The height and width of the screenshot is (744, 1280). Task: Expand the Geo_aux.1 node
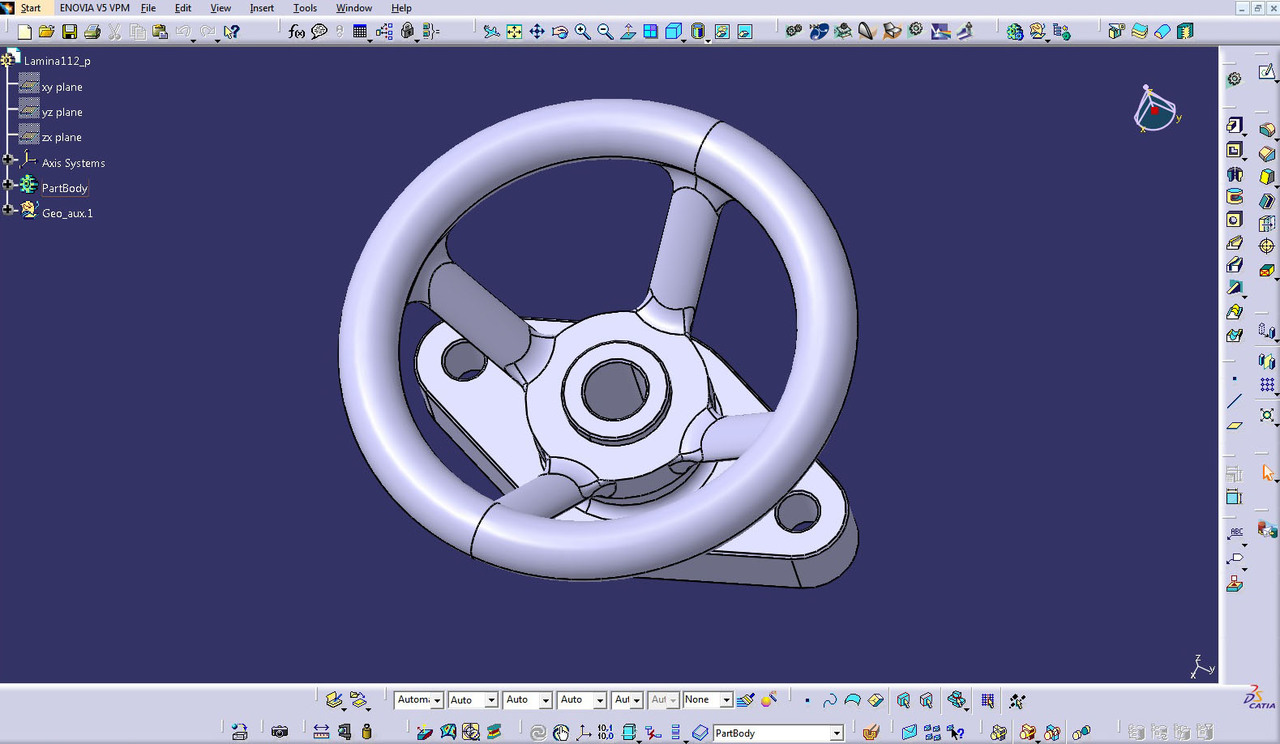coord(8,209)
